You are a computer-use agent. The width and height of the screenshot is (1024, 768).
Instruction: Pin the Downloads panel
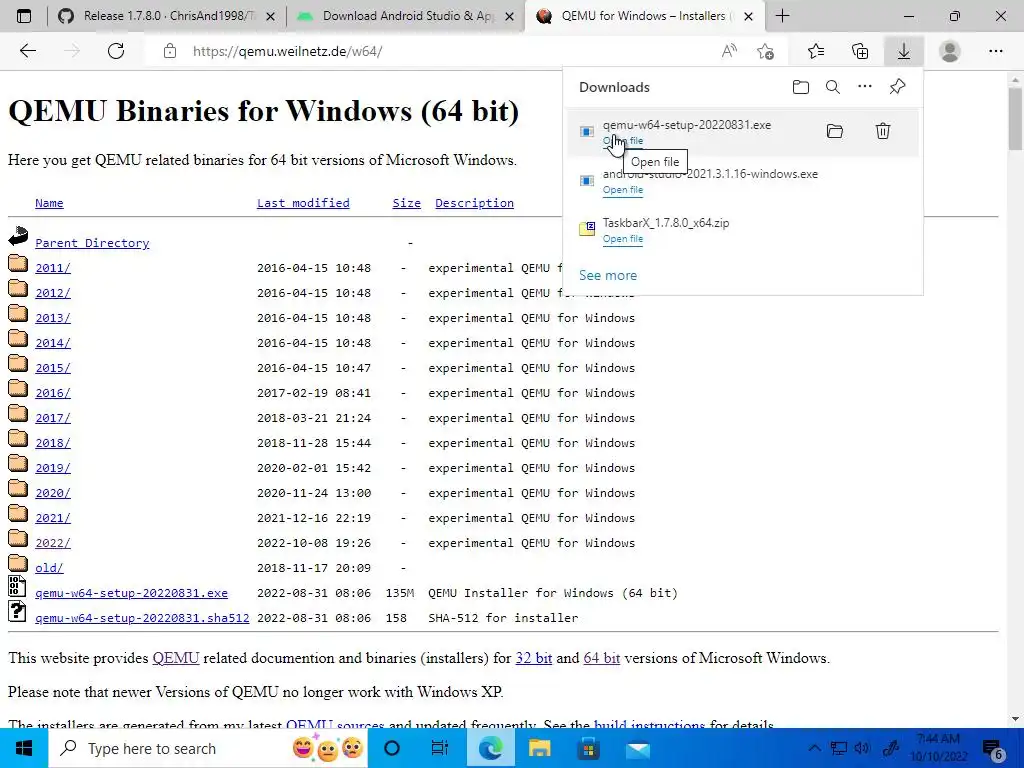point(897,86)
